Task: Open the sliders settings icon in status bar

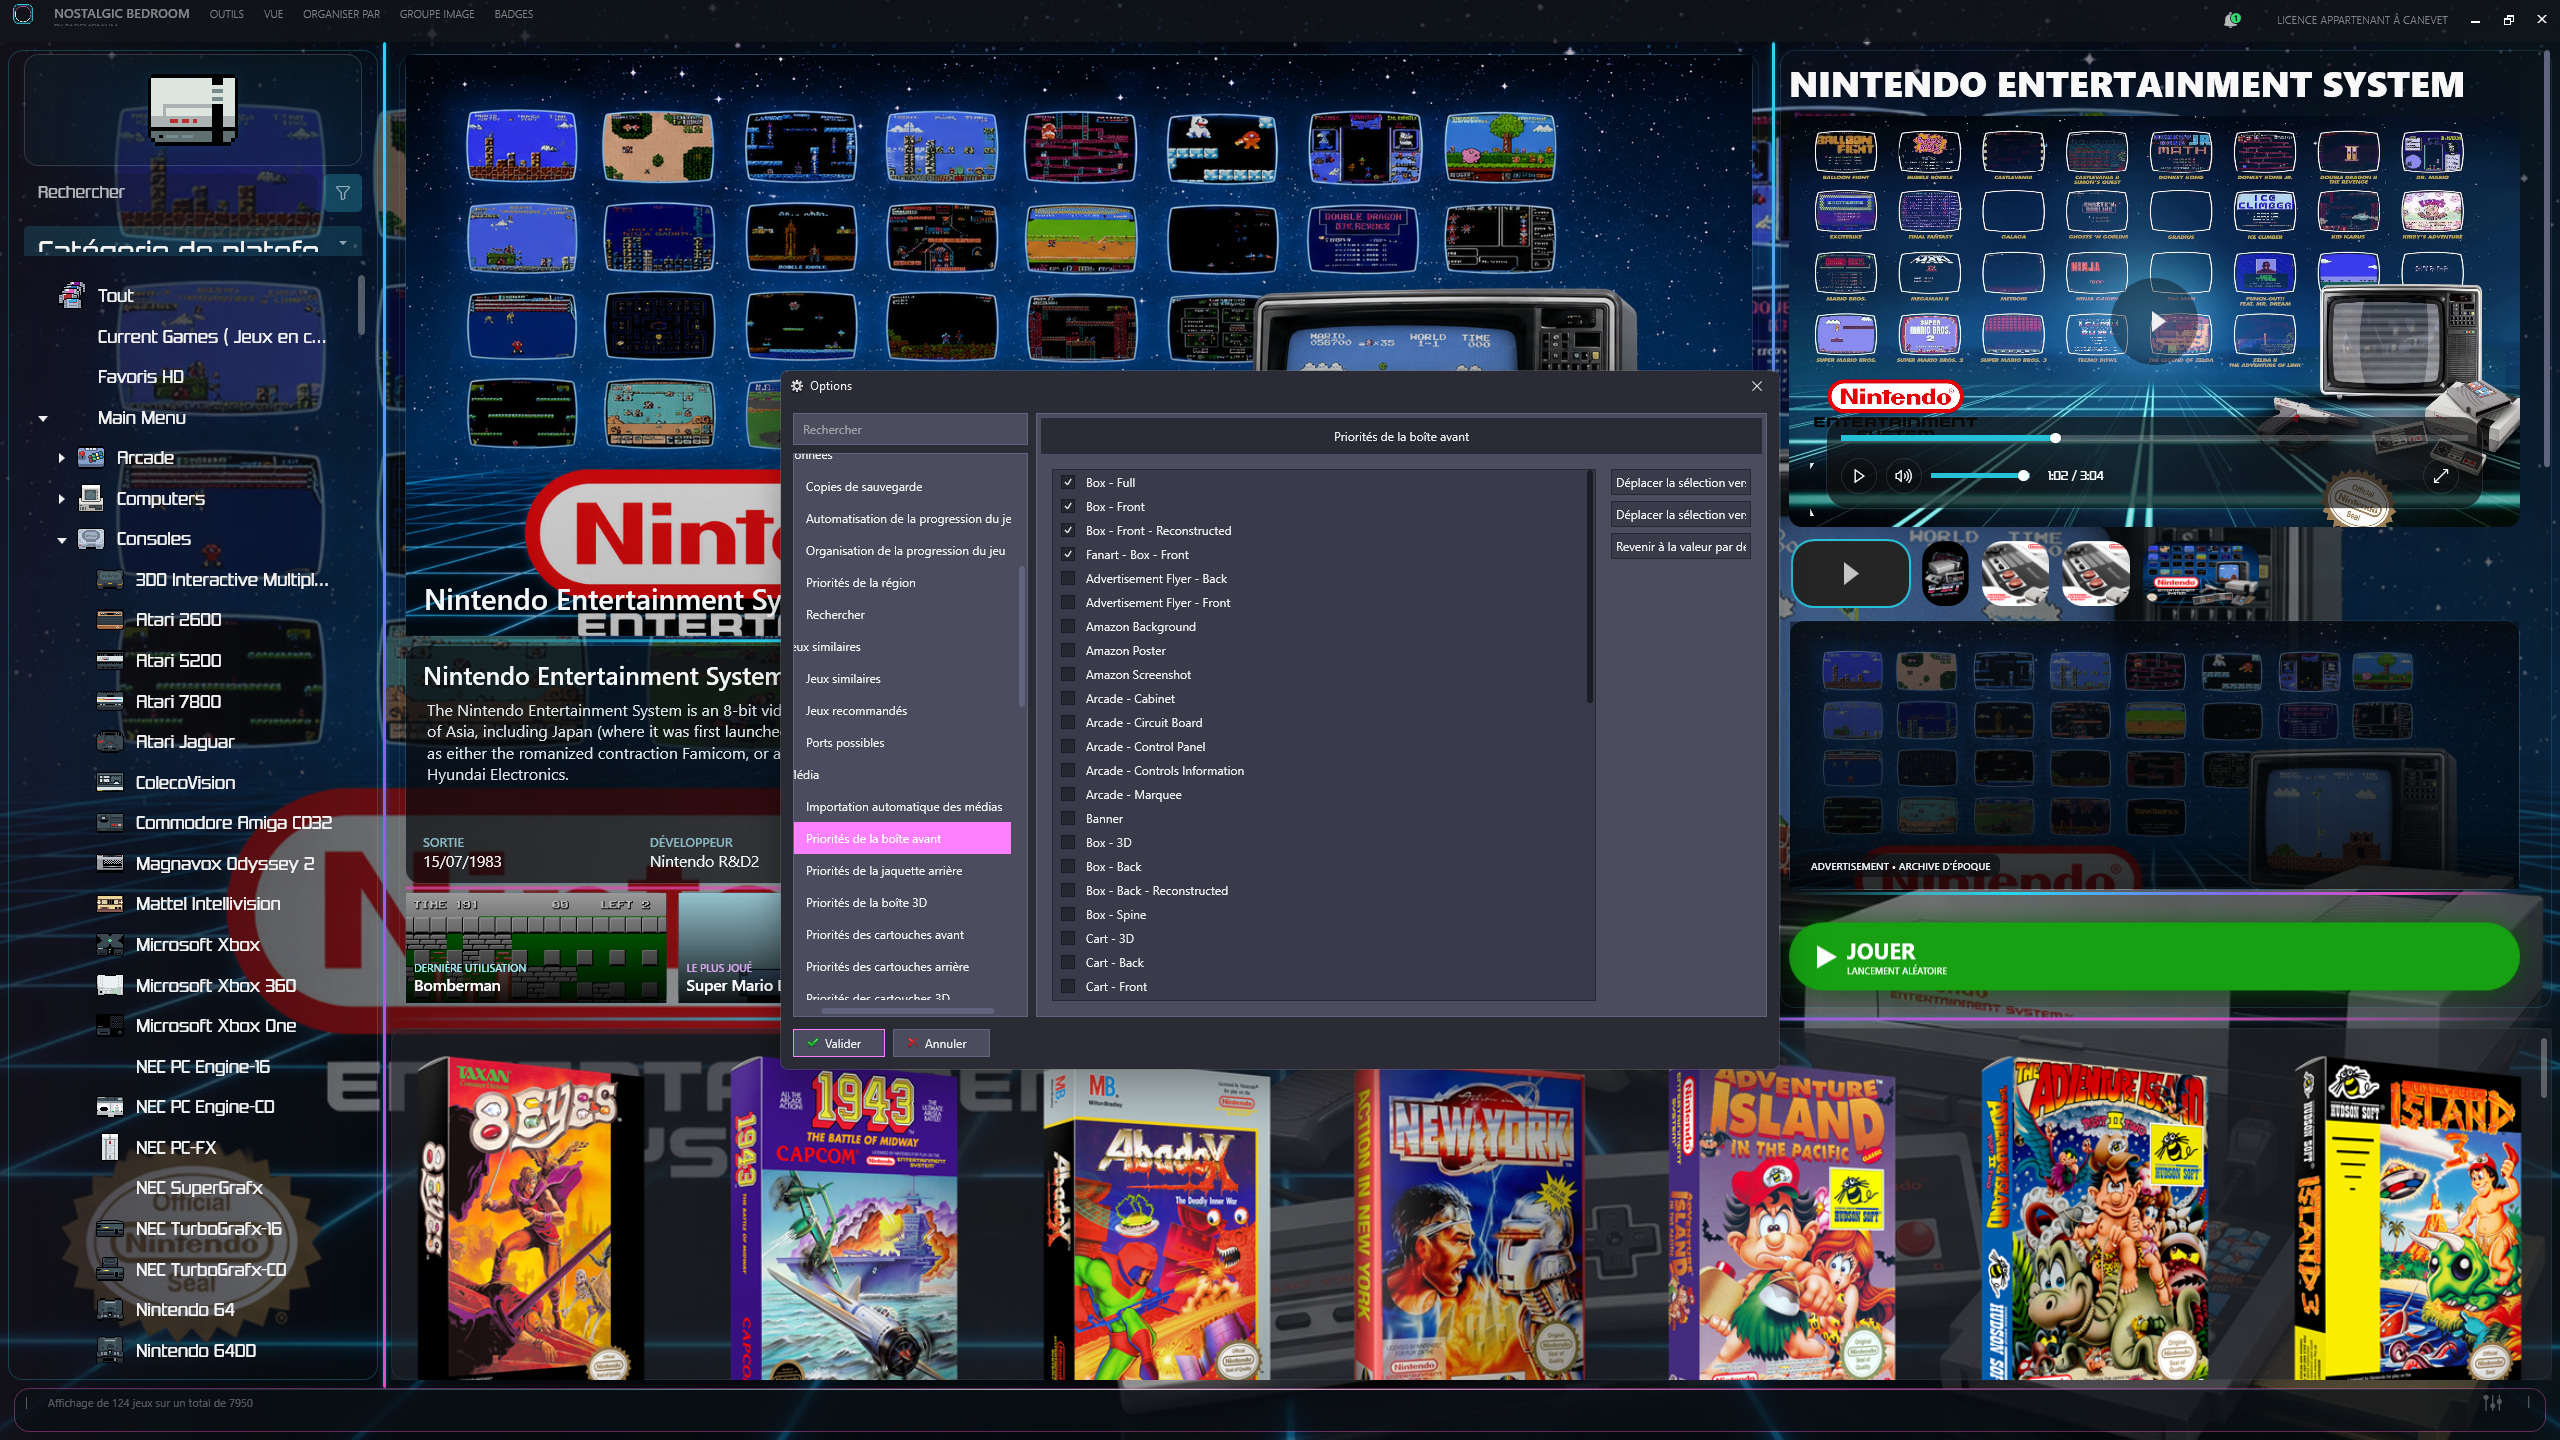Action: click(2493, 1403)
